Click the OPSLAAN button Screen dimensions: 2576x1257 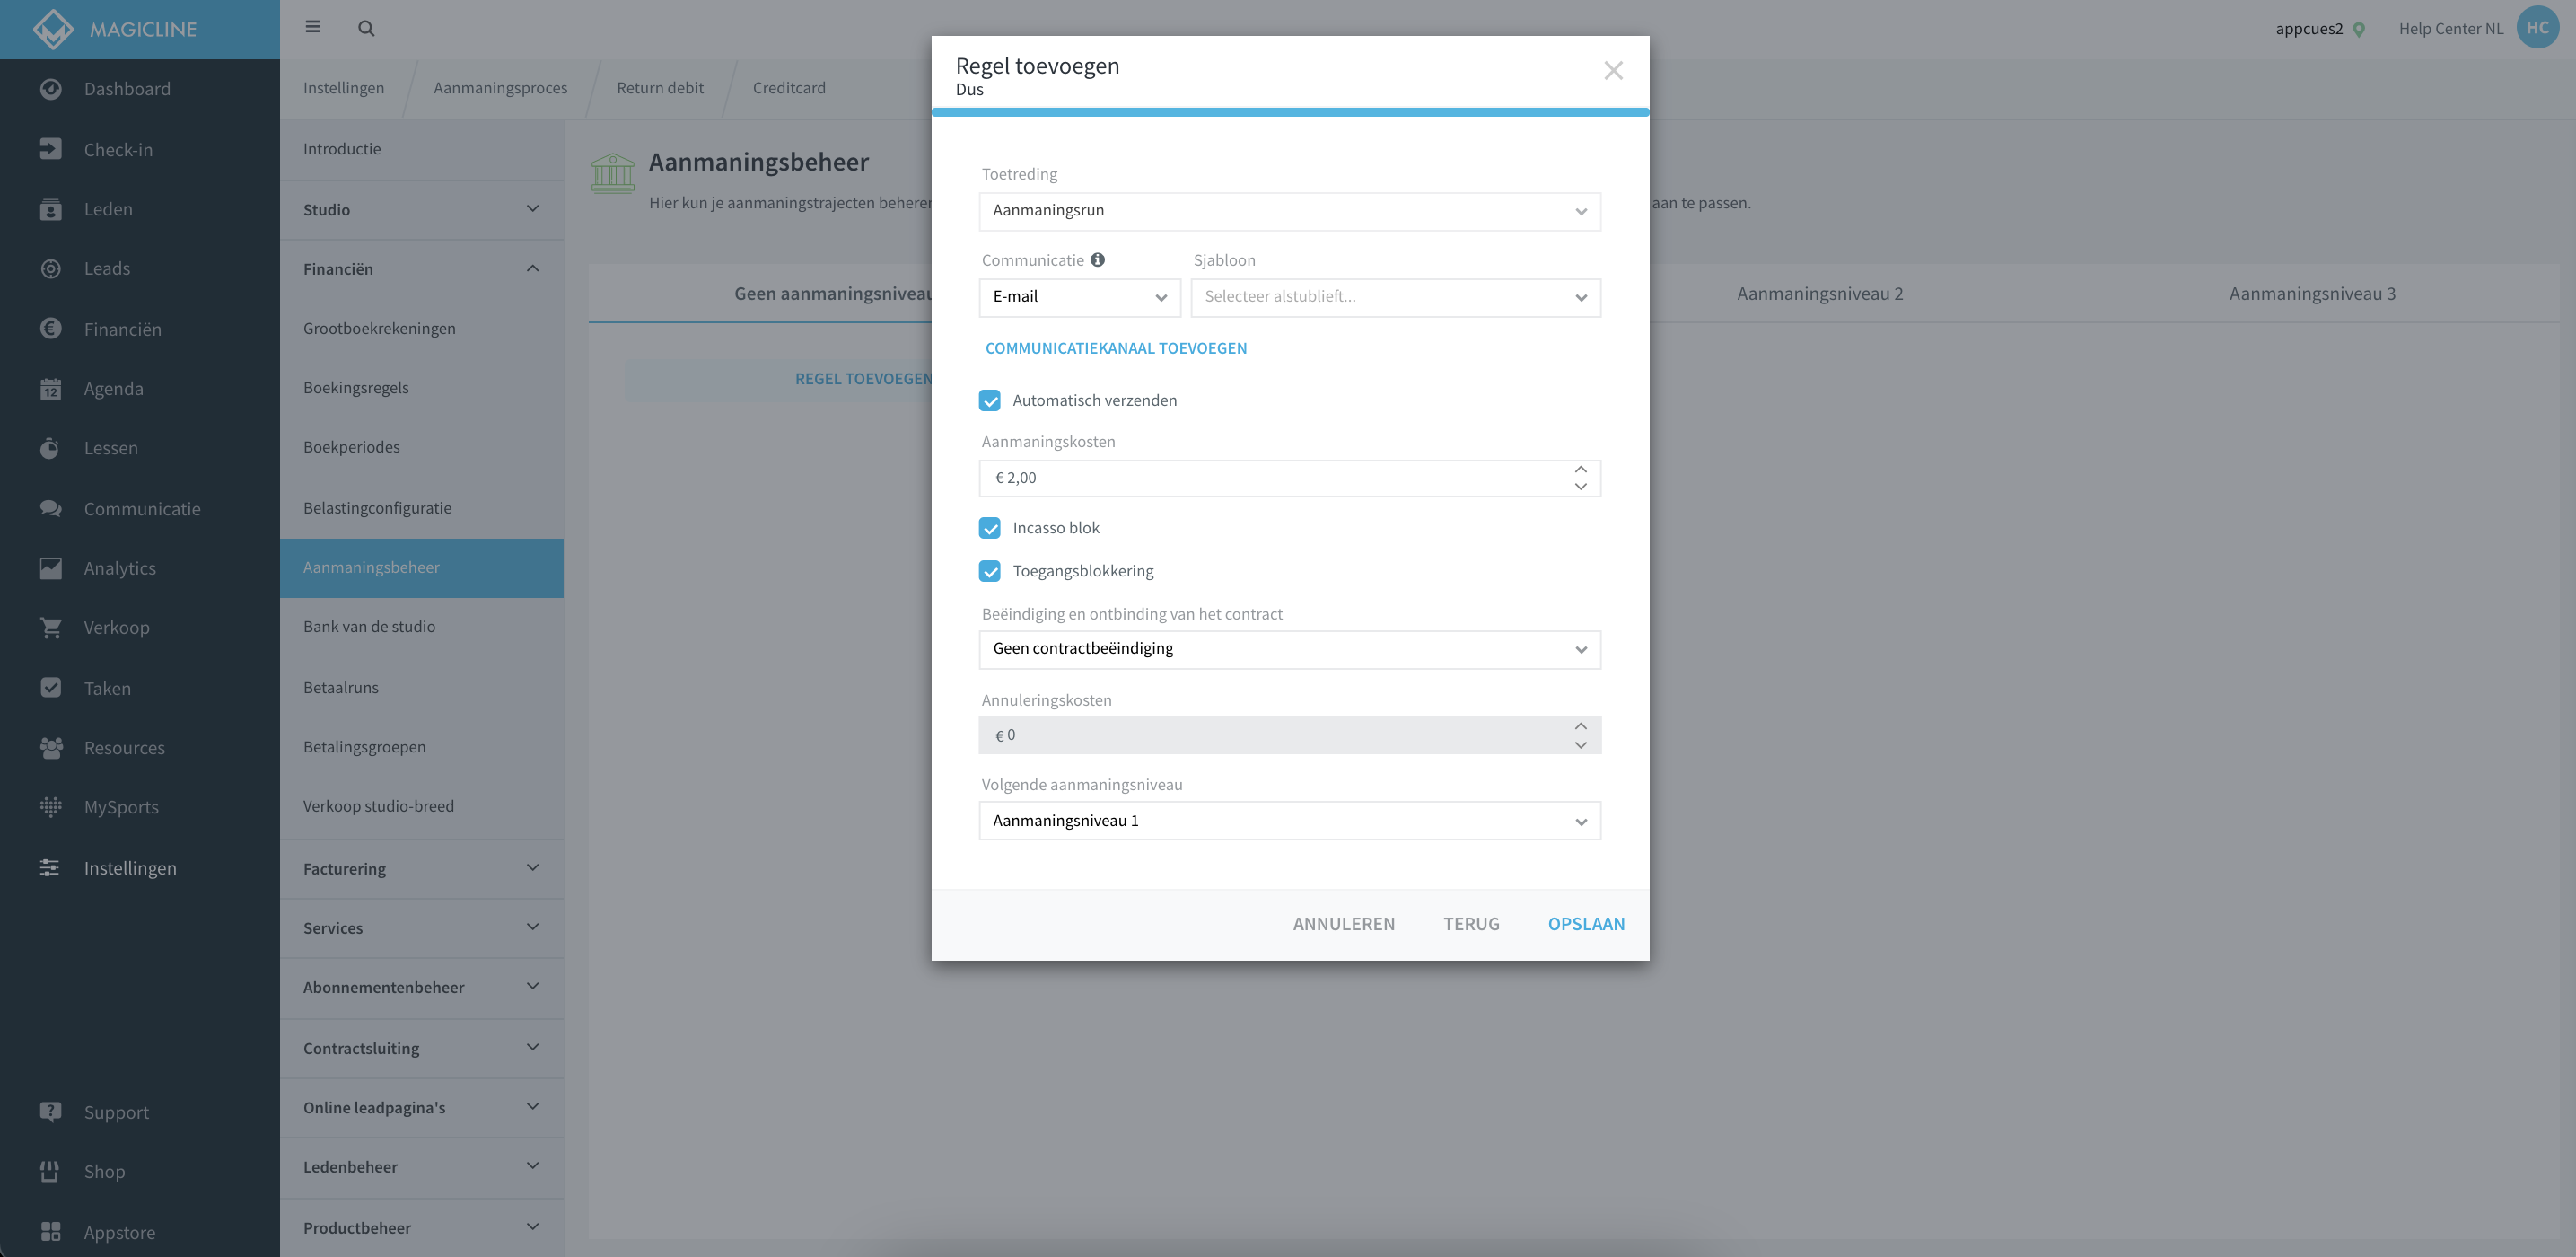pyautogui.click(x=1586, y=924)
